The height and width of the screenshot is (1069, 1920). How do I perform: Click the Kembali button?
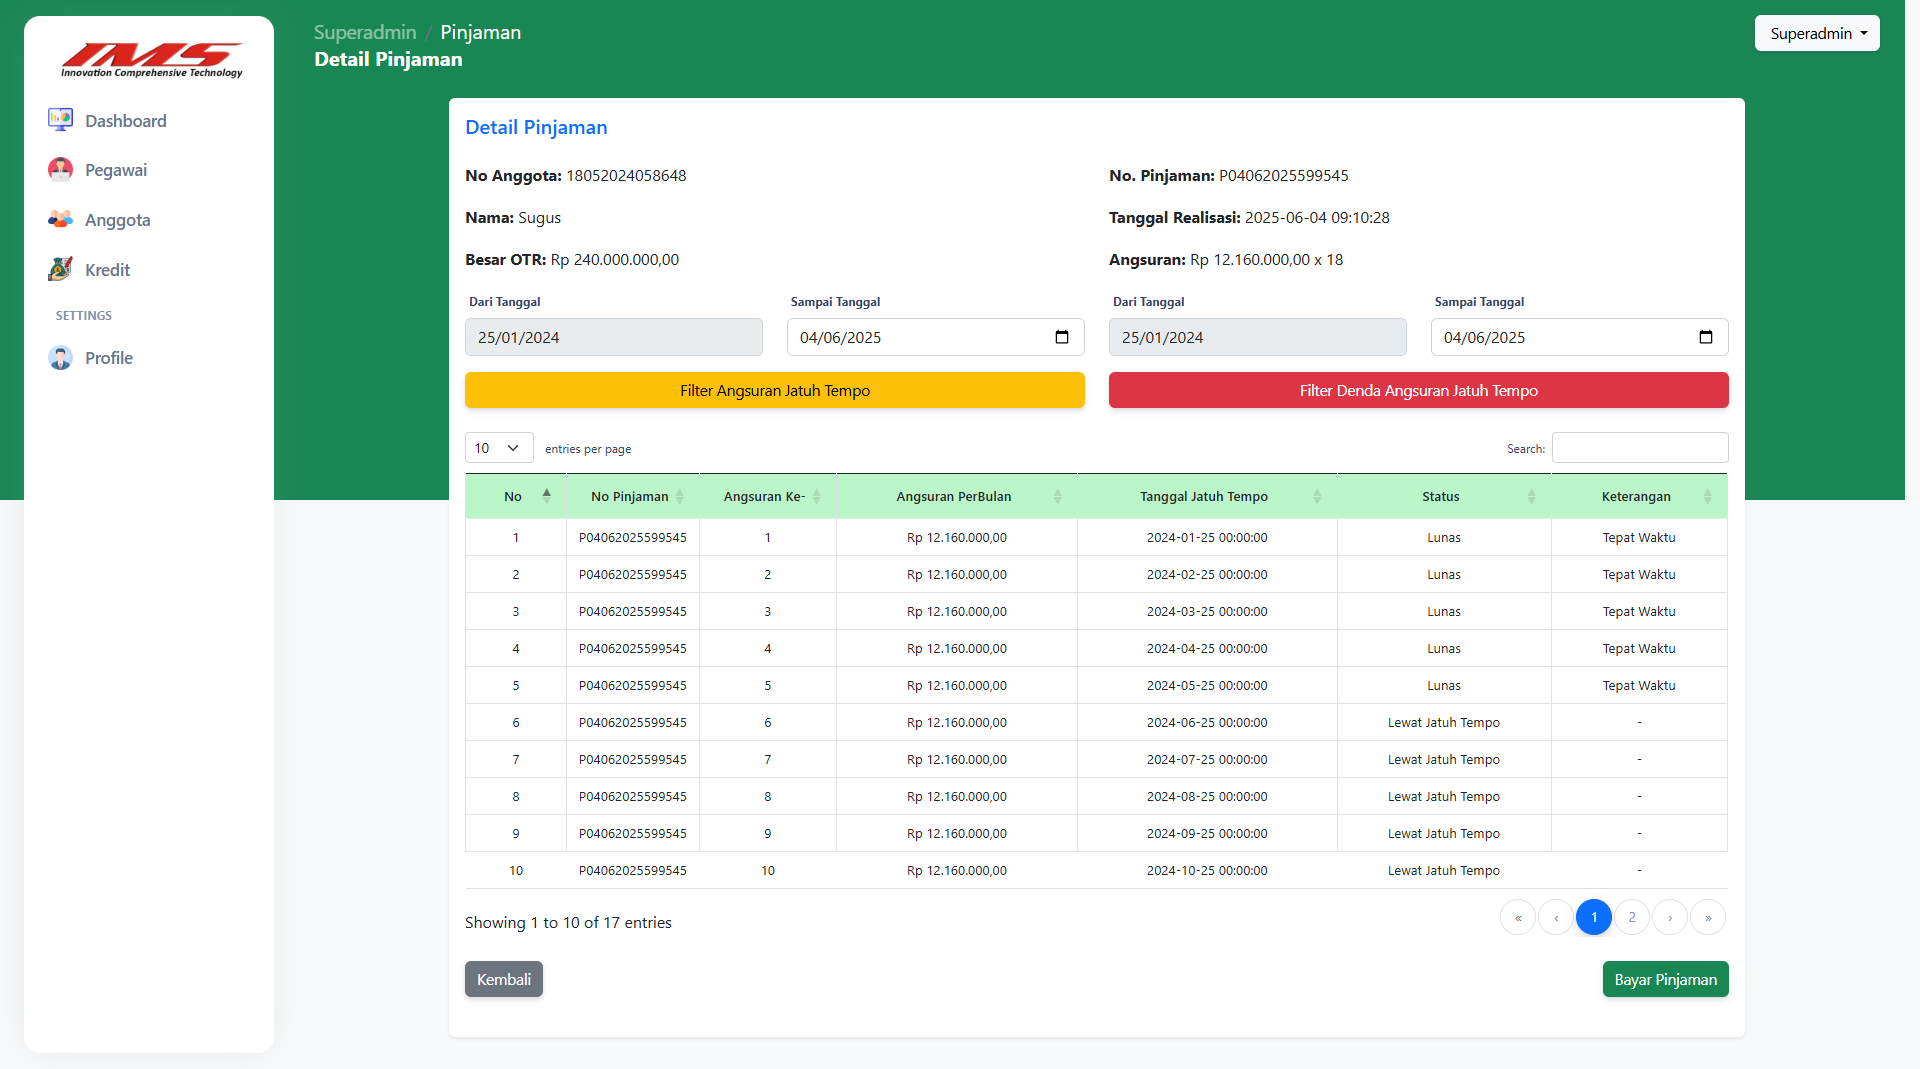point(504,979)
